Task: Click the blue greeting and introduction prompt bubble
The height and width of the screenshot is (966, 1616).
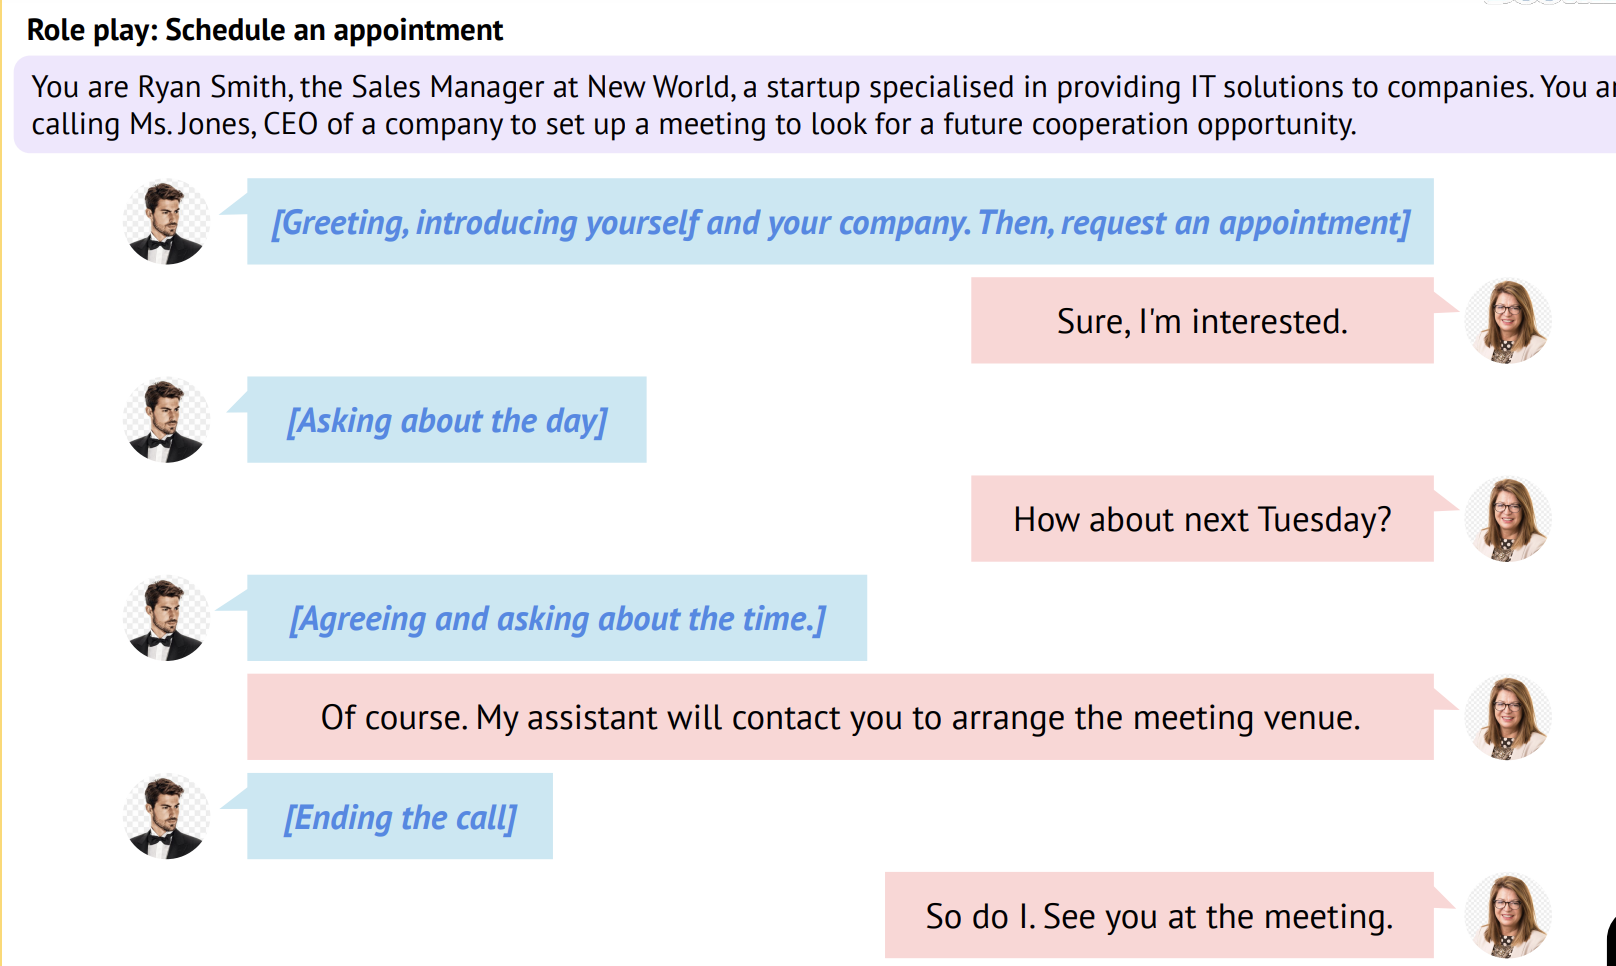Action: pyautogui.click(x=840, y=222)
